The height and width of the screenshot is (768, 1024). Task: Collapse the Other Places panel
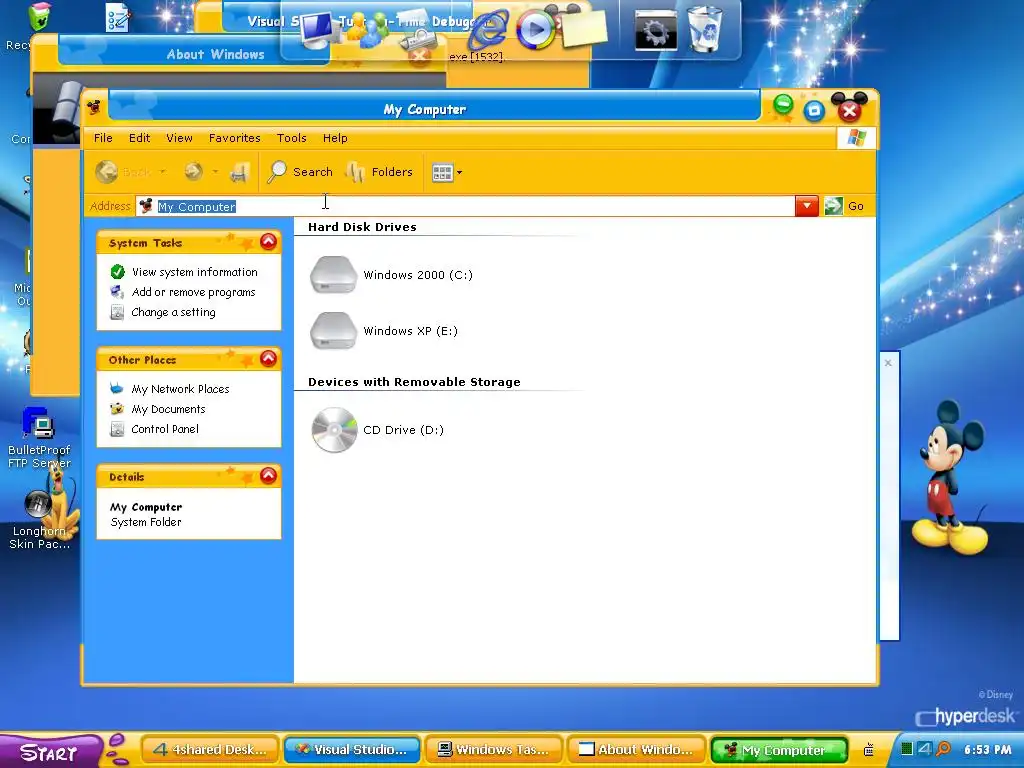click(268, 359)
